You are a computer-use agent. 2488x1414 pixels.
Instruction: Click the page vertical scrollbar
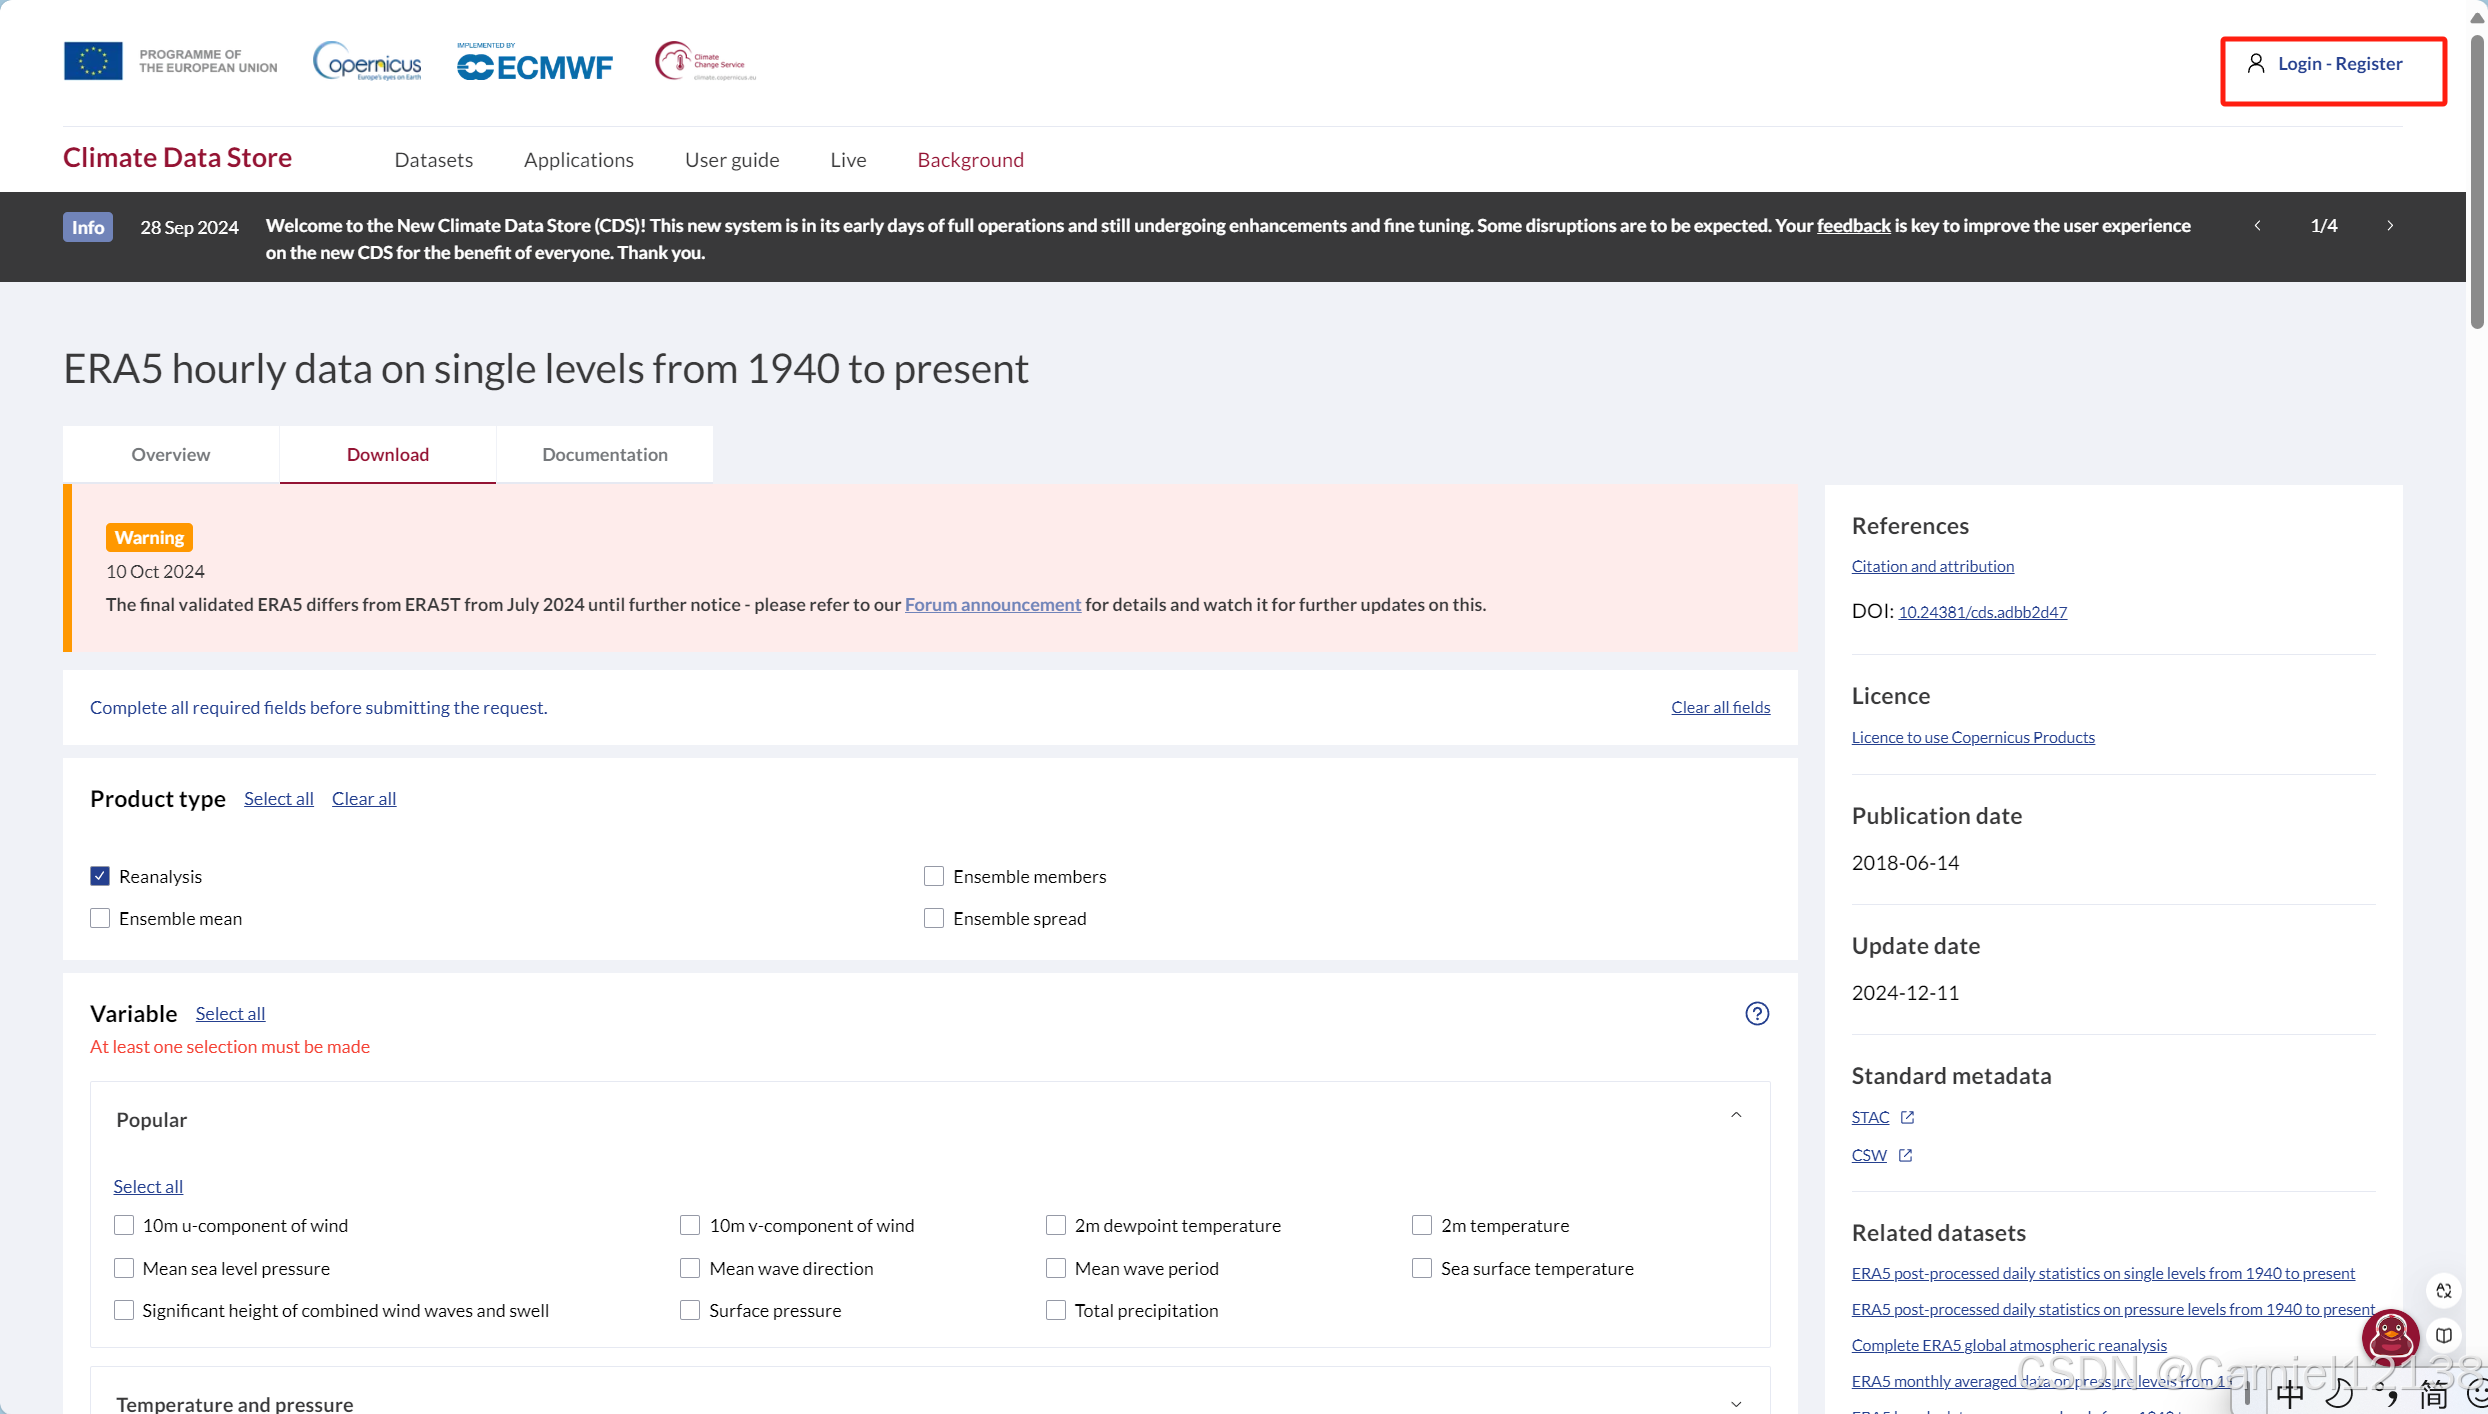pyautogui.click(x=2476, y=180)
